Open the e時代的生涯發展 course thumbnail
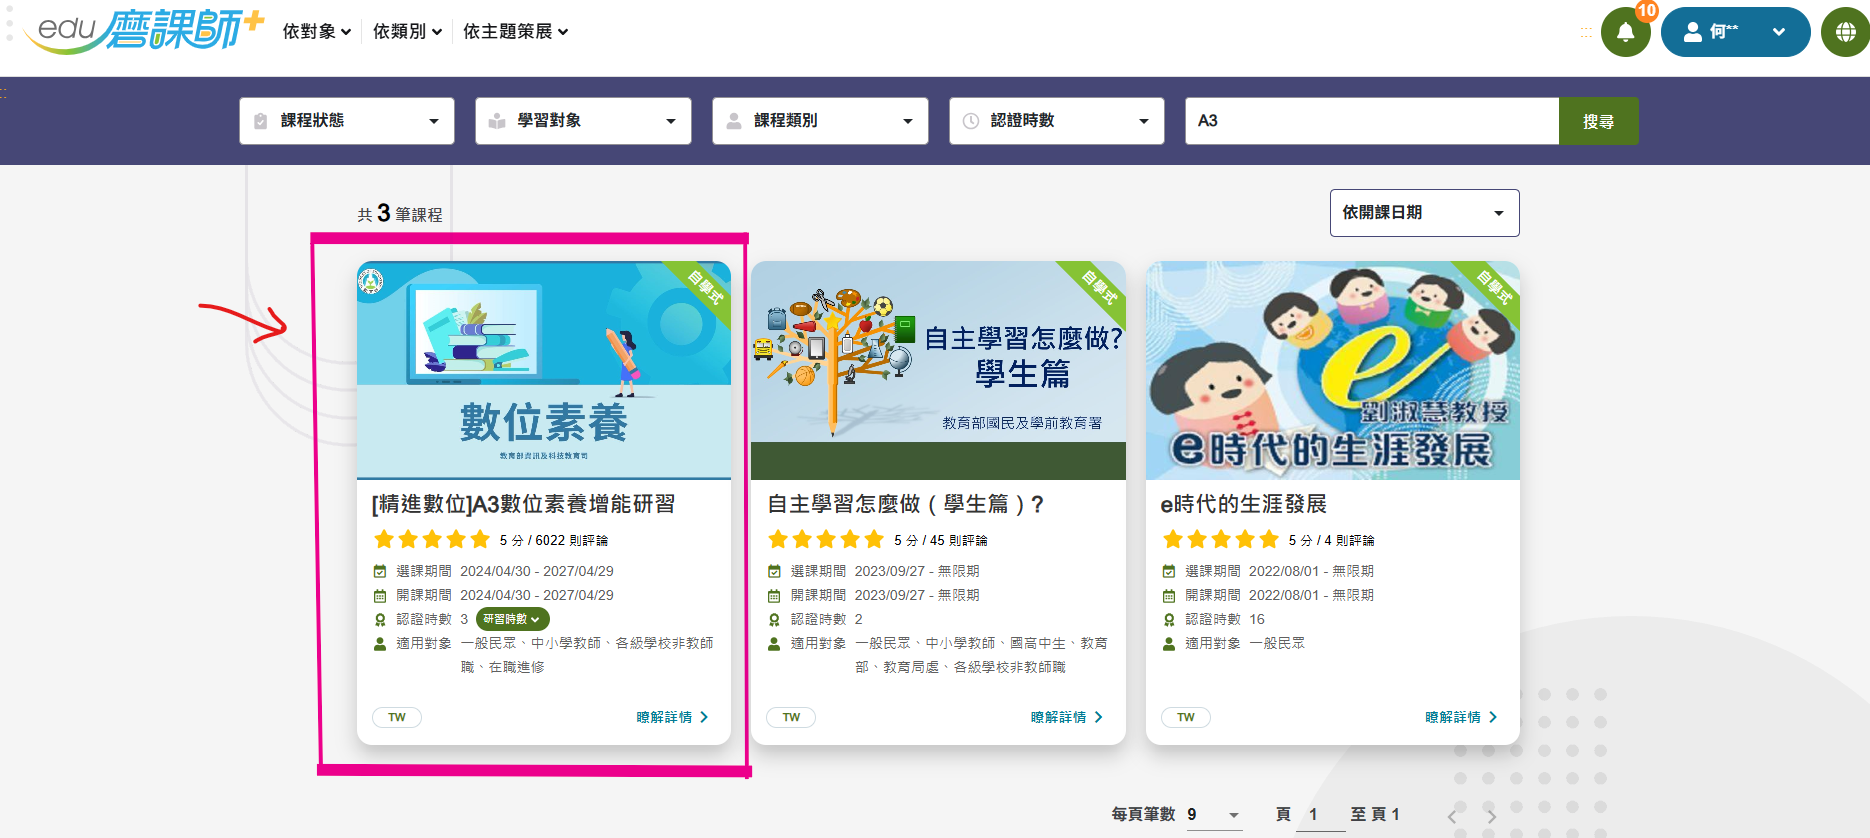This screenshot has width=1870, height=838. click(1332, 370)
